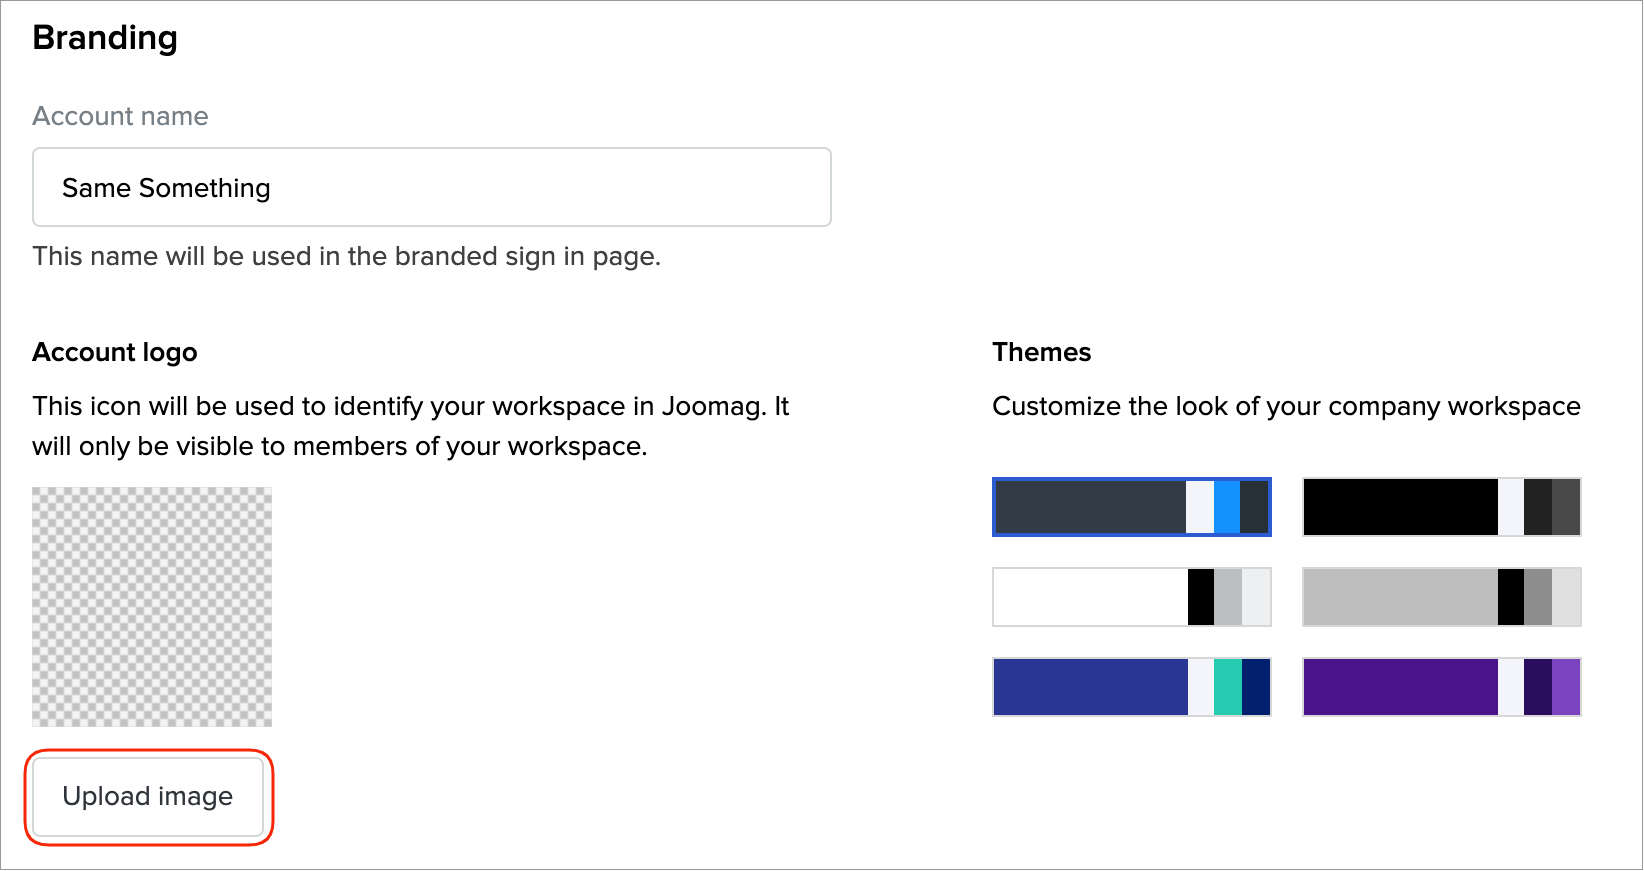This screenshot has height=871, width=1644.
Task: Click the bright blue stripe in the slate theme
Action: (1227, 507)
